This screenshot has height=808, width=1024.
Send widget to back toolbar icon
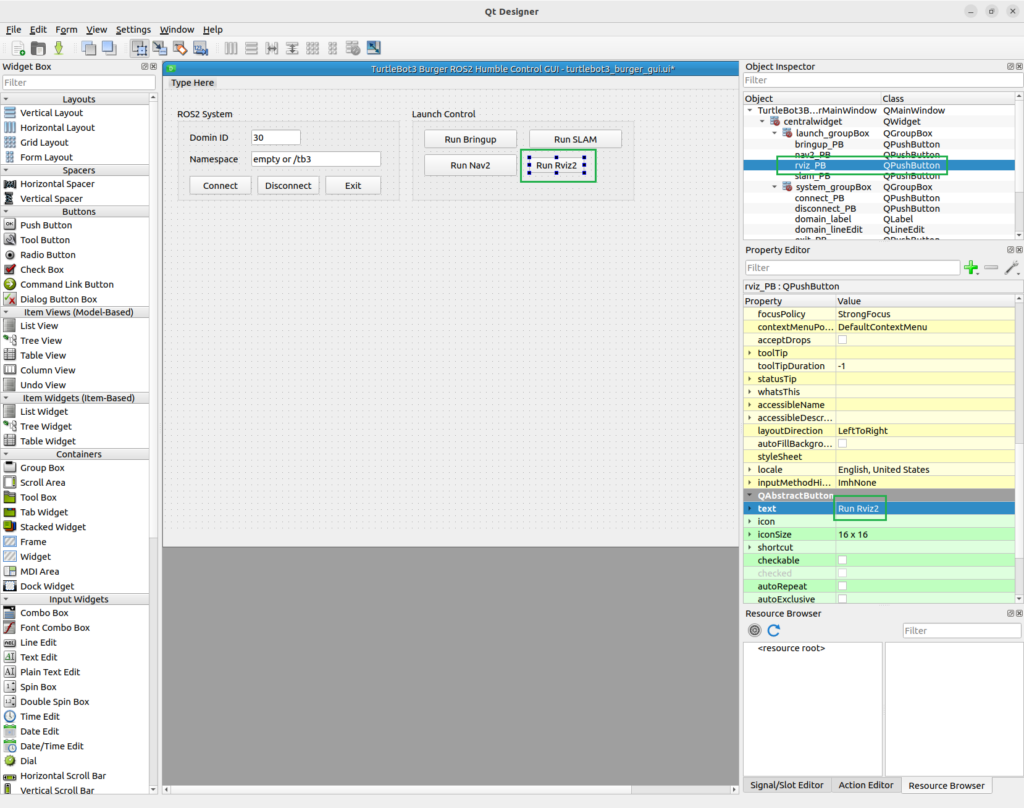[89, 48]
